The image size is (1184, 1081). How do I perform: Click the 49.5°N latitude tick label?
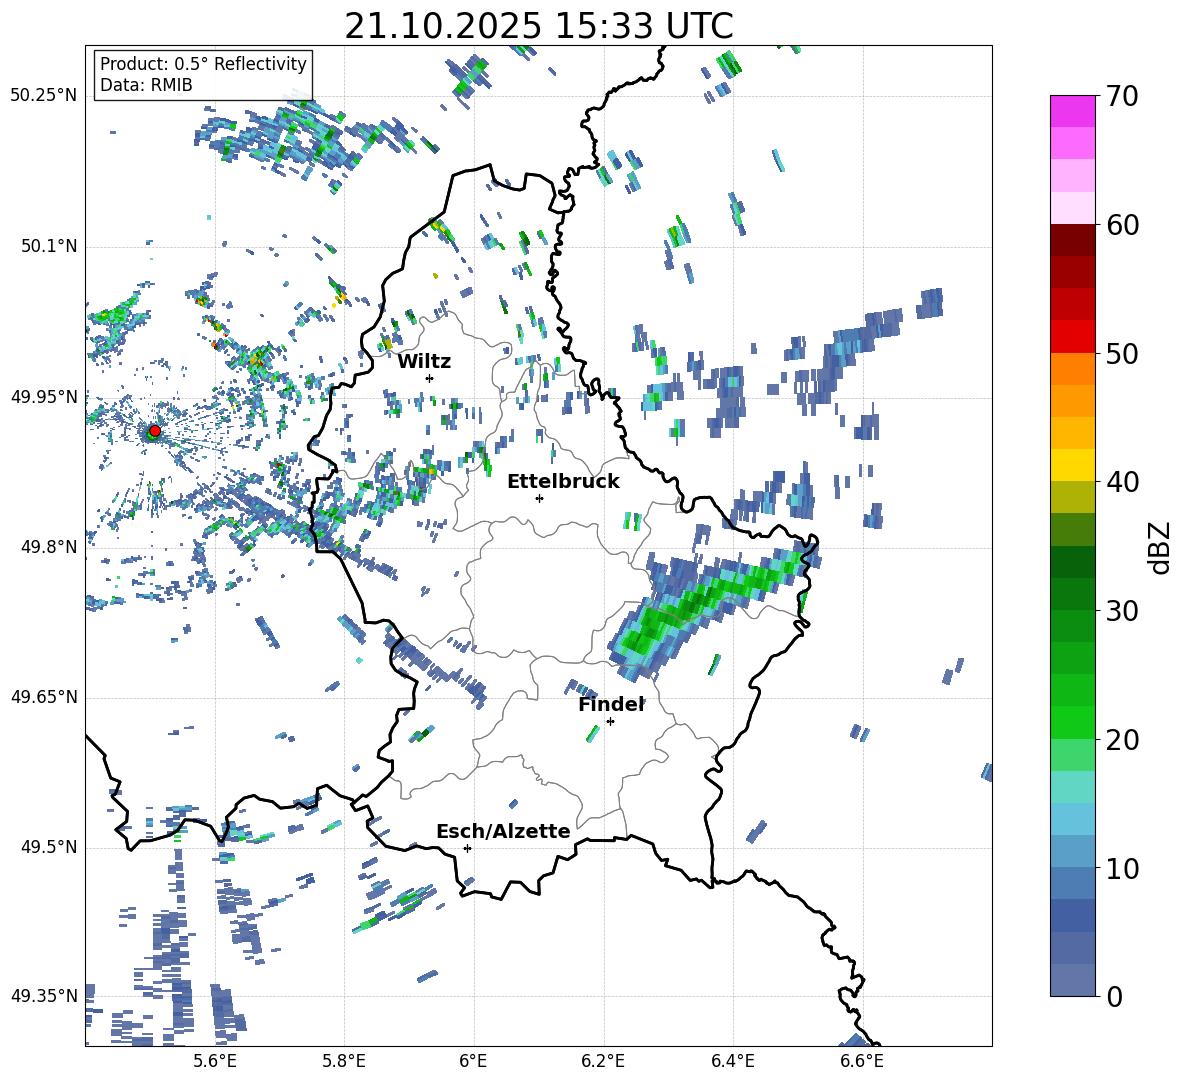[48, 848]
